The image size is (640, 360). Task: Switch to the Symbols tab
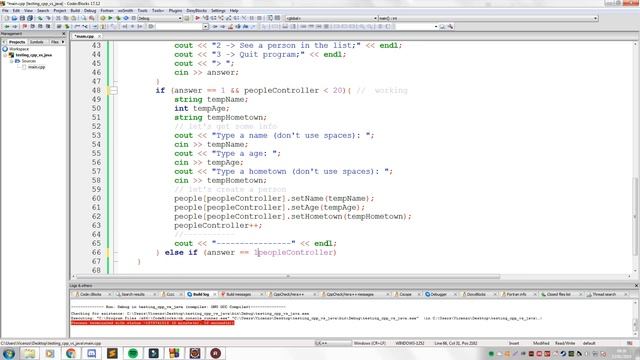(x=36, y=42)
